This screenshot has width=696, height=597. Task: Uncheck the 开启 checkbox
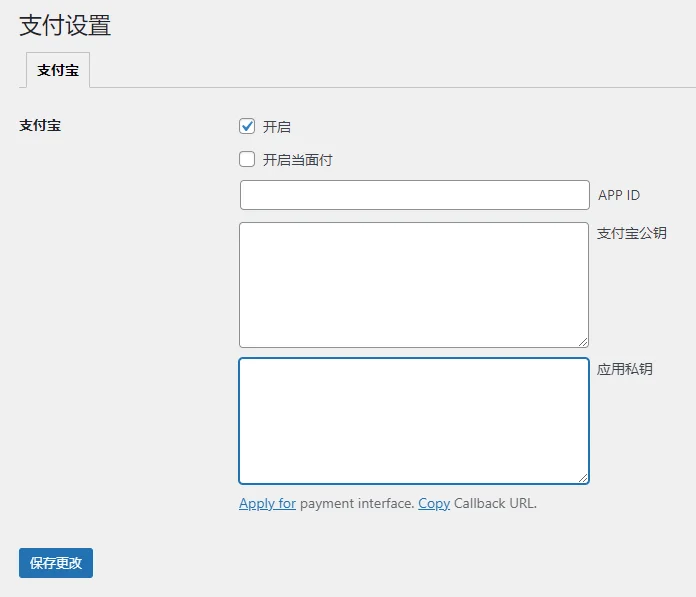point(247,127)
